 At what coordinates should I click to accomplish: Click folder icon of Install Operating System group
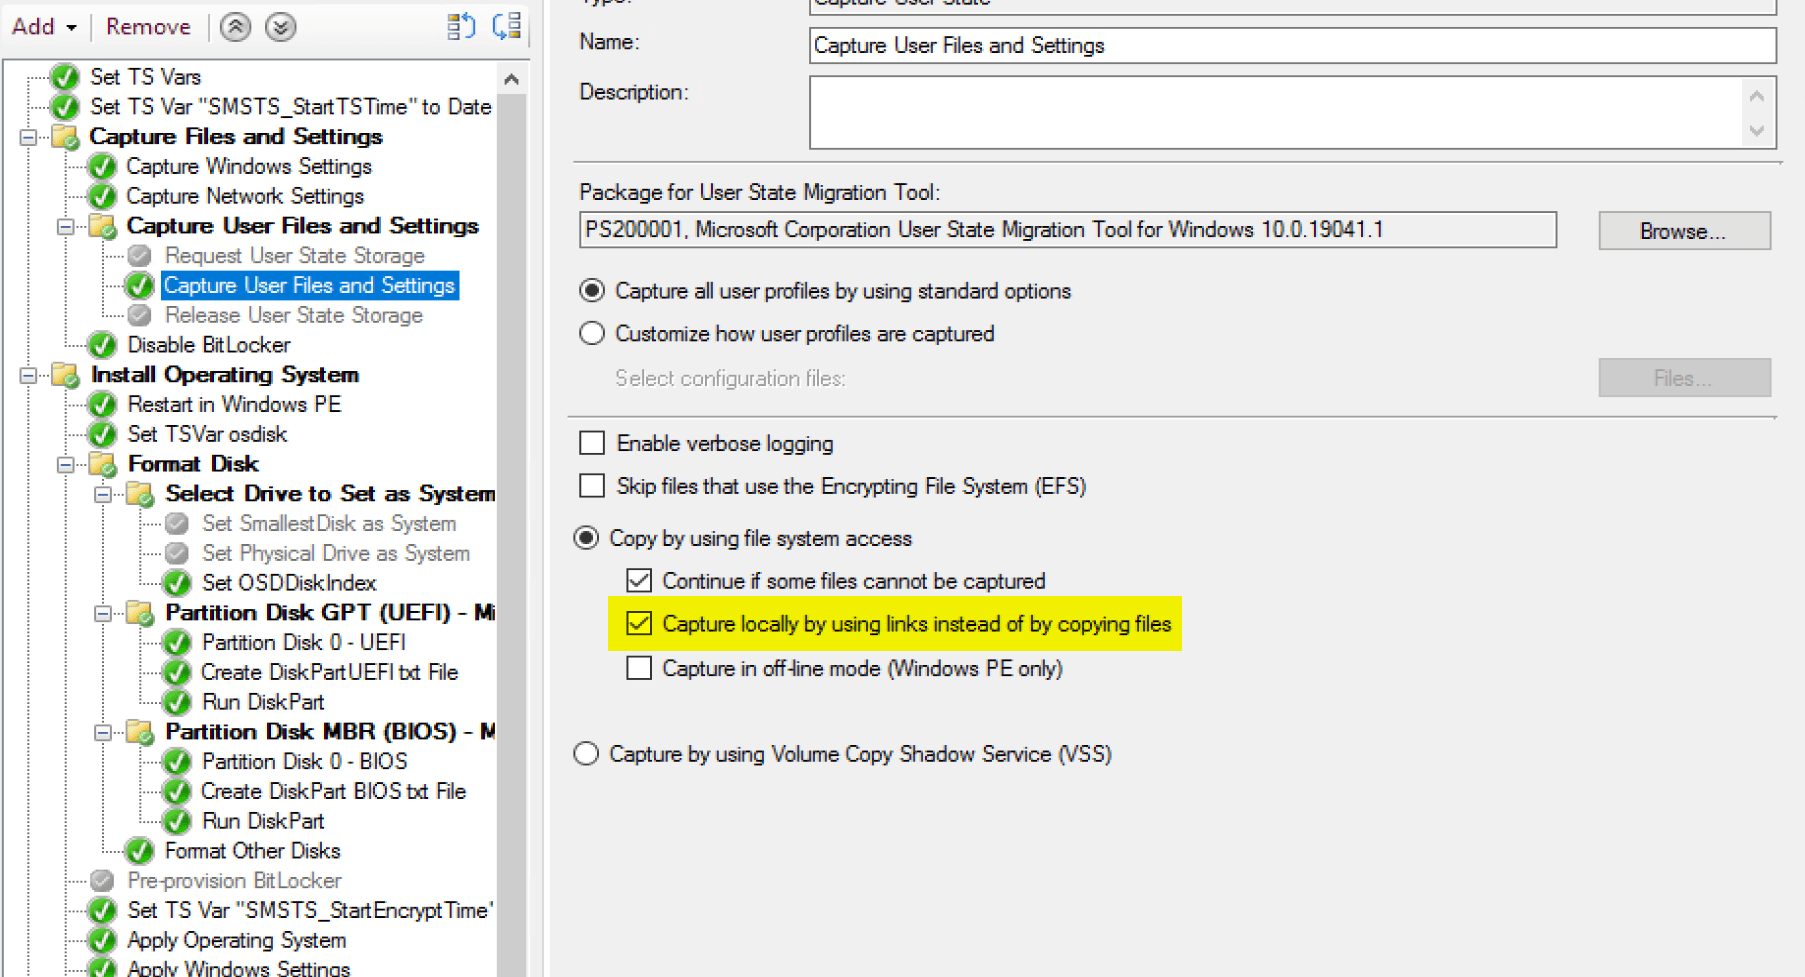coord(66,375)
